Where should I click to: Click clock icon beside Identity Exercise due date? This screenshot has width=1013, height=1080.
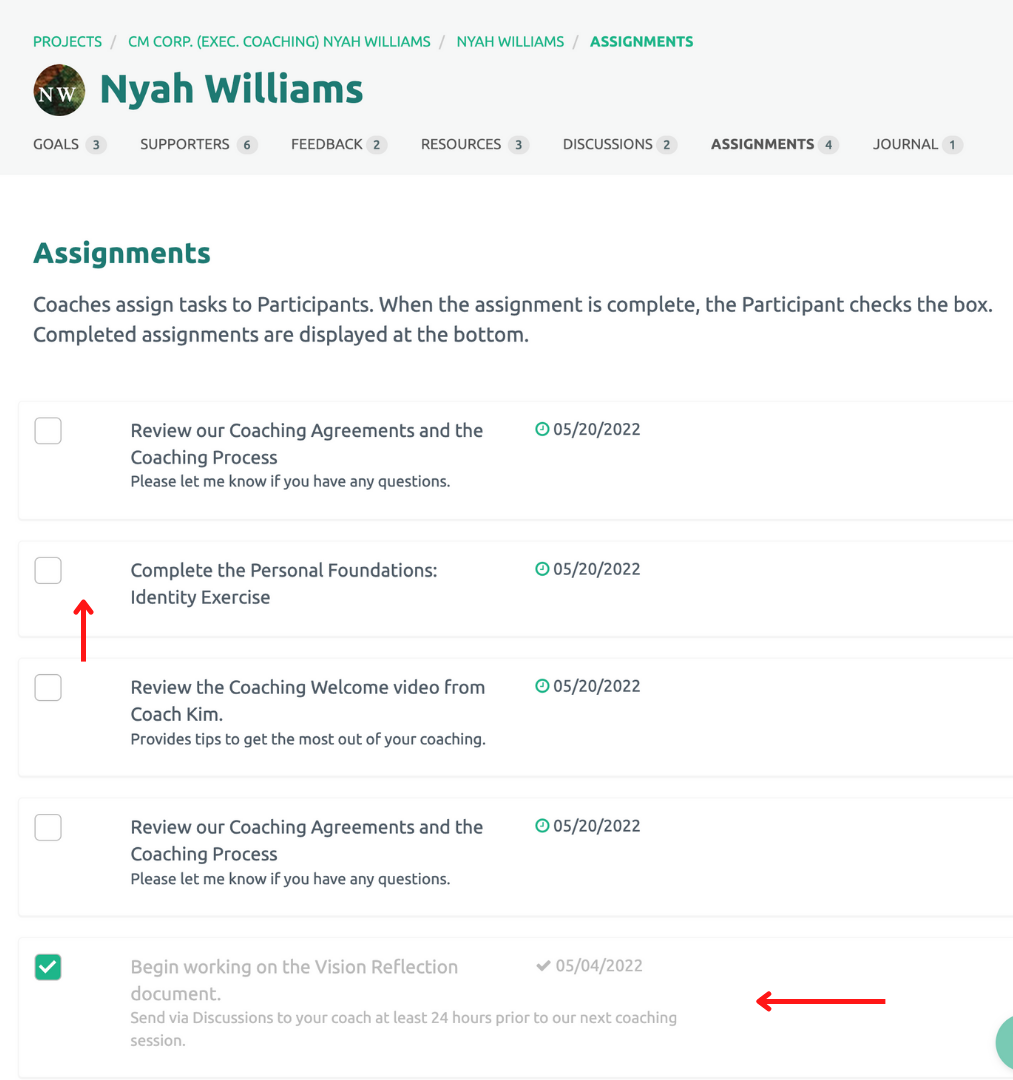(x=542, y=569)
